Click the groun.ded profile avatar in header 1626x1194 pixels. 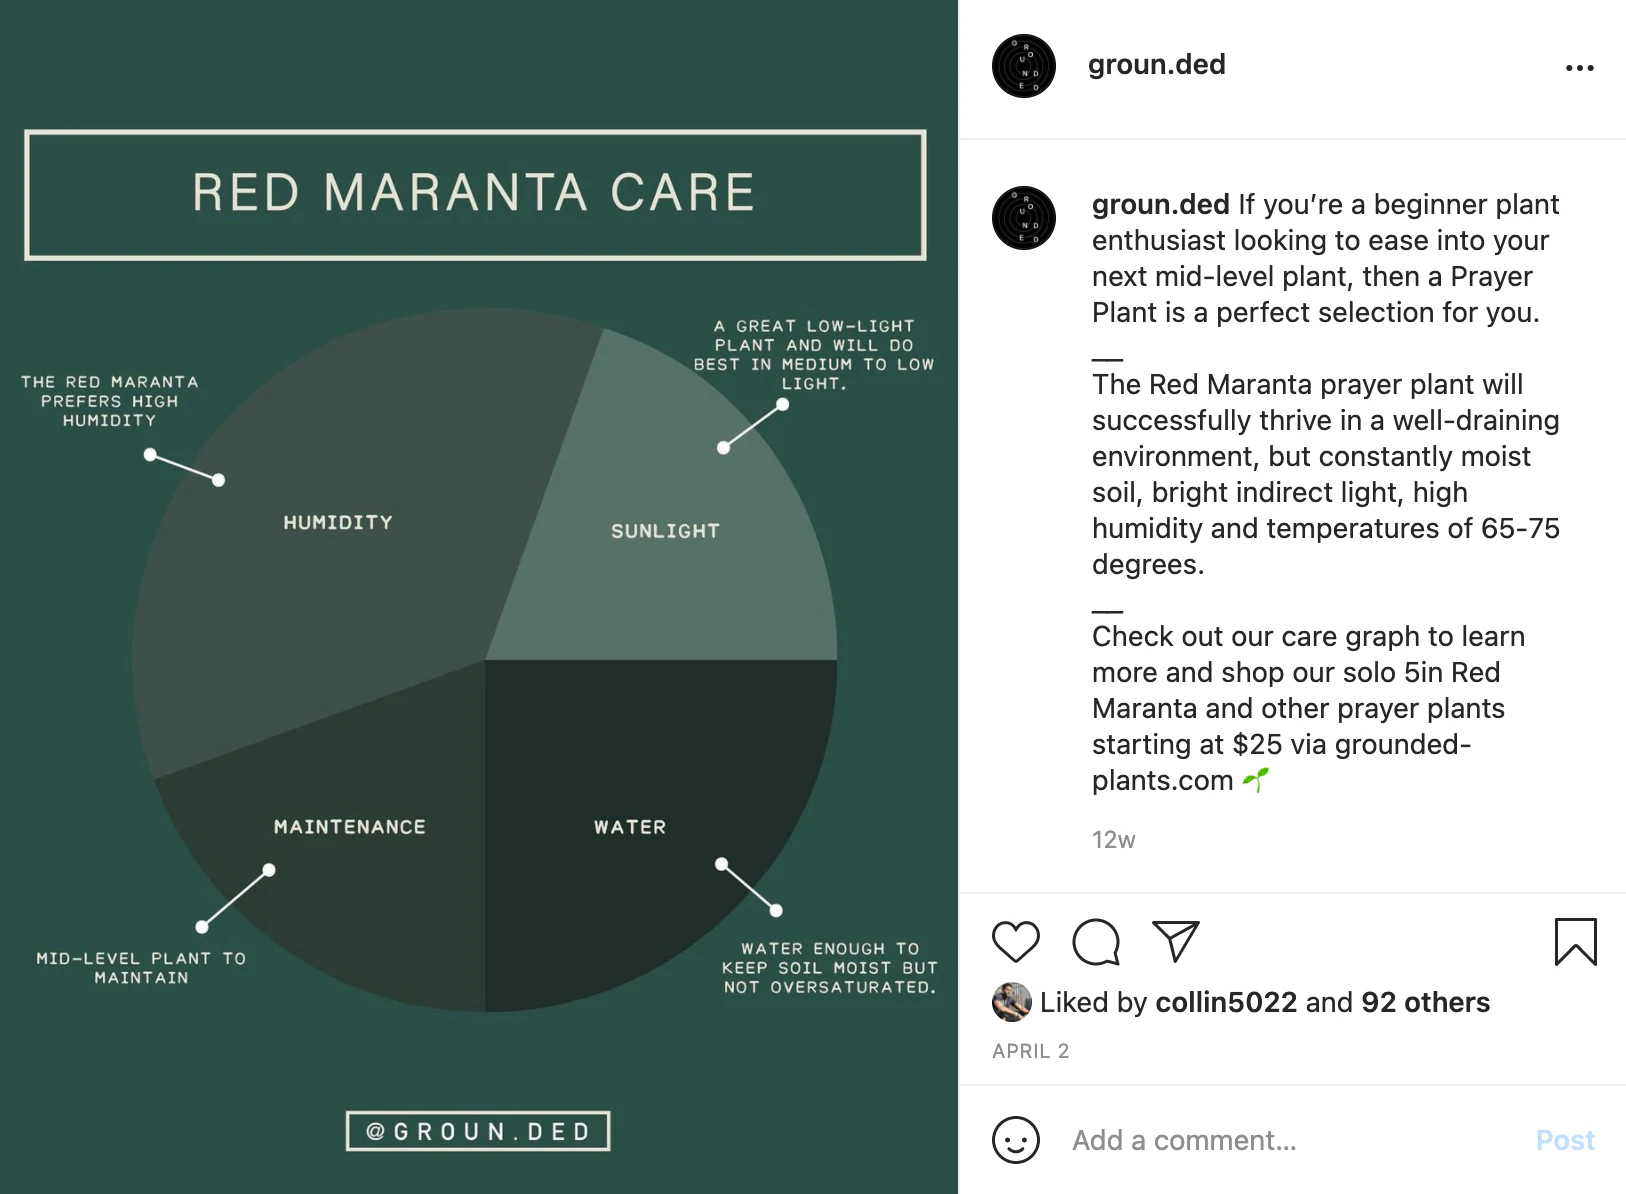pyautogui.click(x=1023, y=66)
